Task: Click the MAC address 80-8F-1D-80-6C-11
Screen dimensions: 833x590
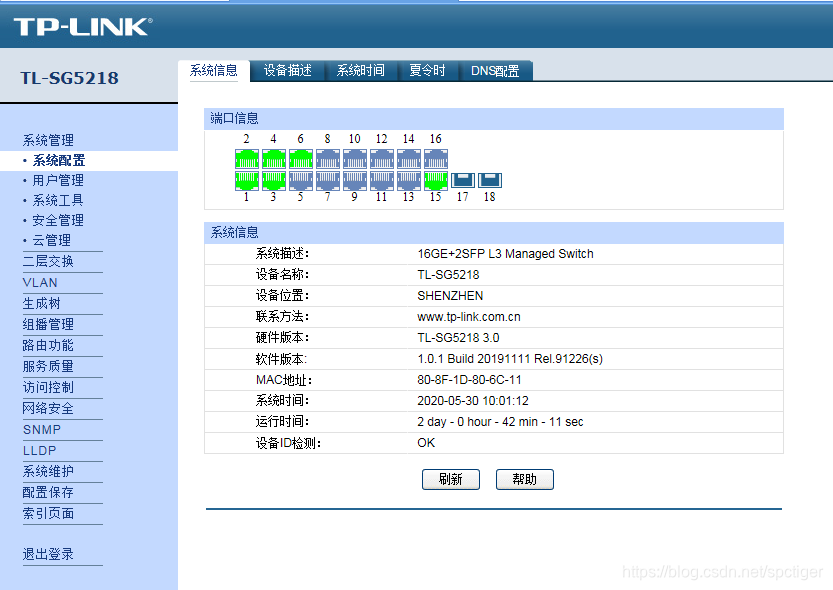Action: click(470, 380)
